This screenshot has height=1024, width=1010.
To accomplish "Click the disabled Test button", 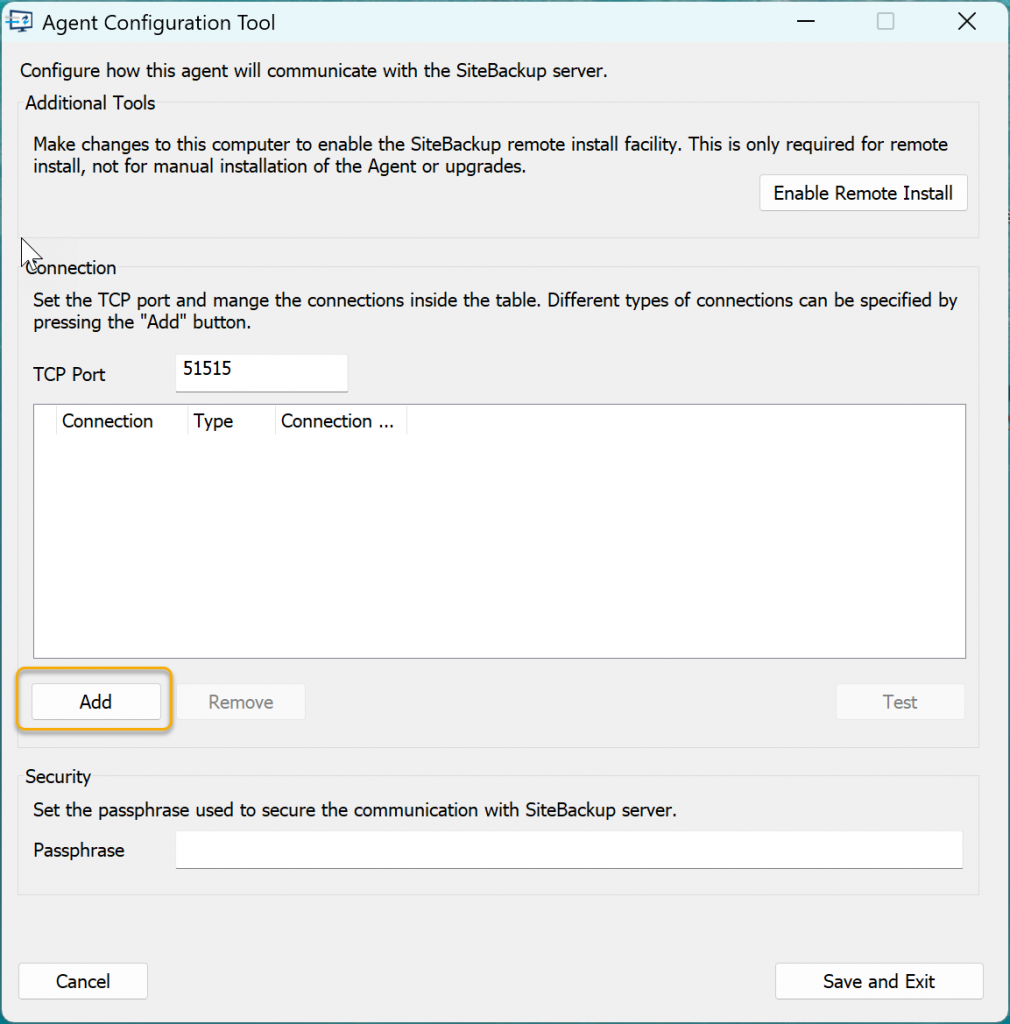I will click(900, 702).
